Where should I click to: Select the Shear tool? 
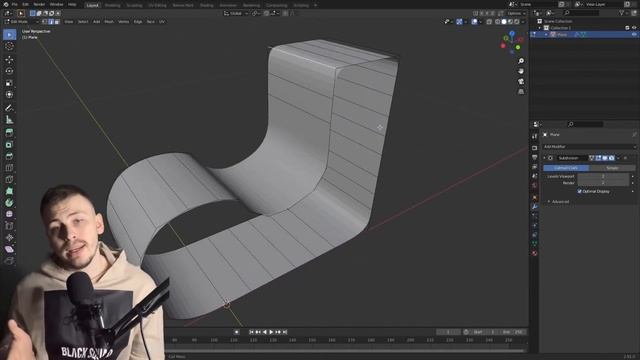coord(9,249)
